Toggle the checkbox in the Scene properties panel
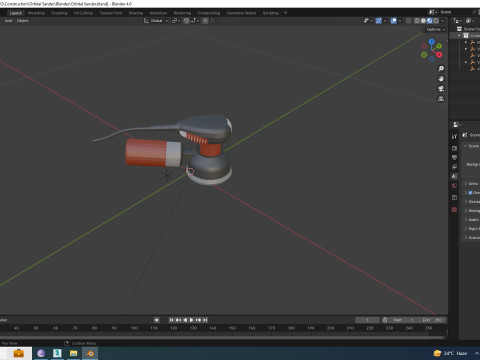The width and height of the screenshot is (480, 360). tap(470, 193)
